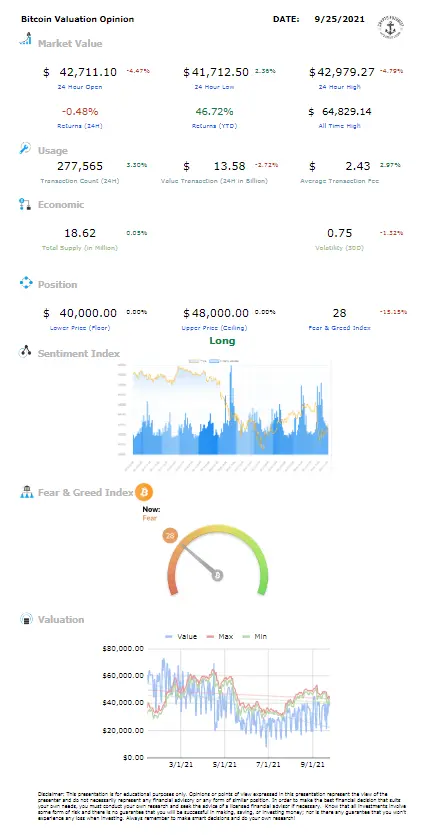Click the date 9/25/2021
434x835 pixels.
[x=339, y=19]
